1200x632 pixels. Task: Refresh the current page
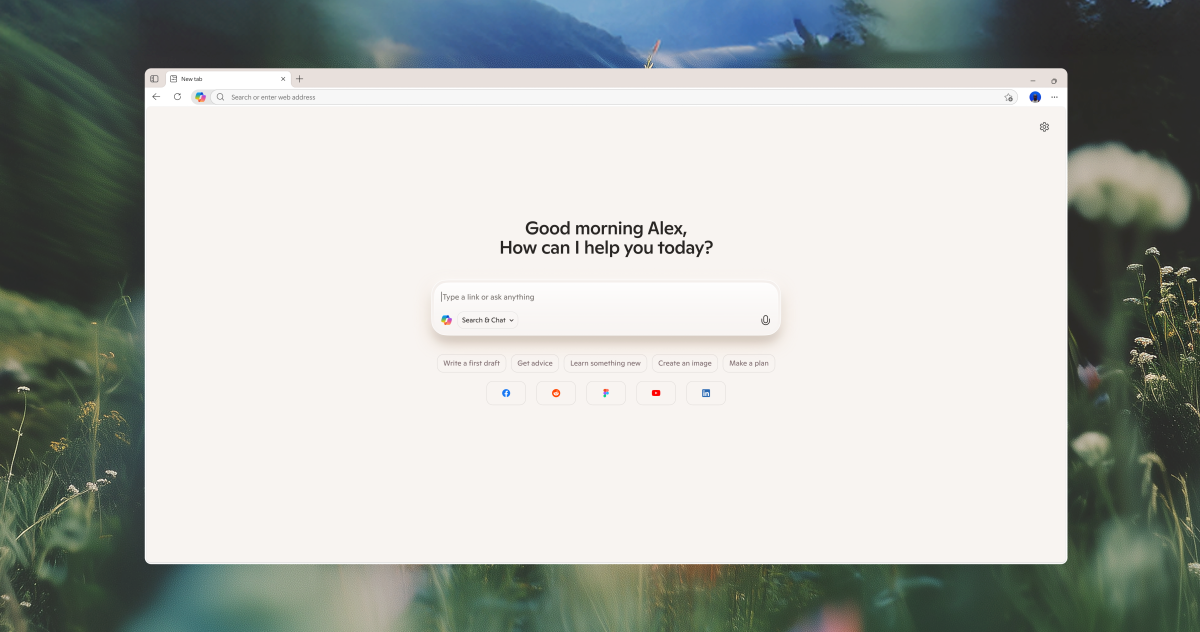(177, 97)
